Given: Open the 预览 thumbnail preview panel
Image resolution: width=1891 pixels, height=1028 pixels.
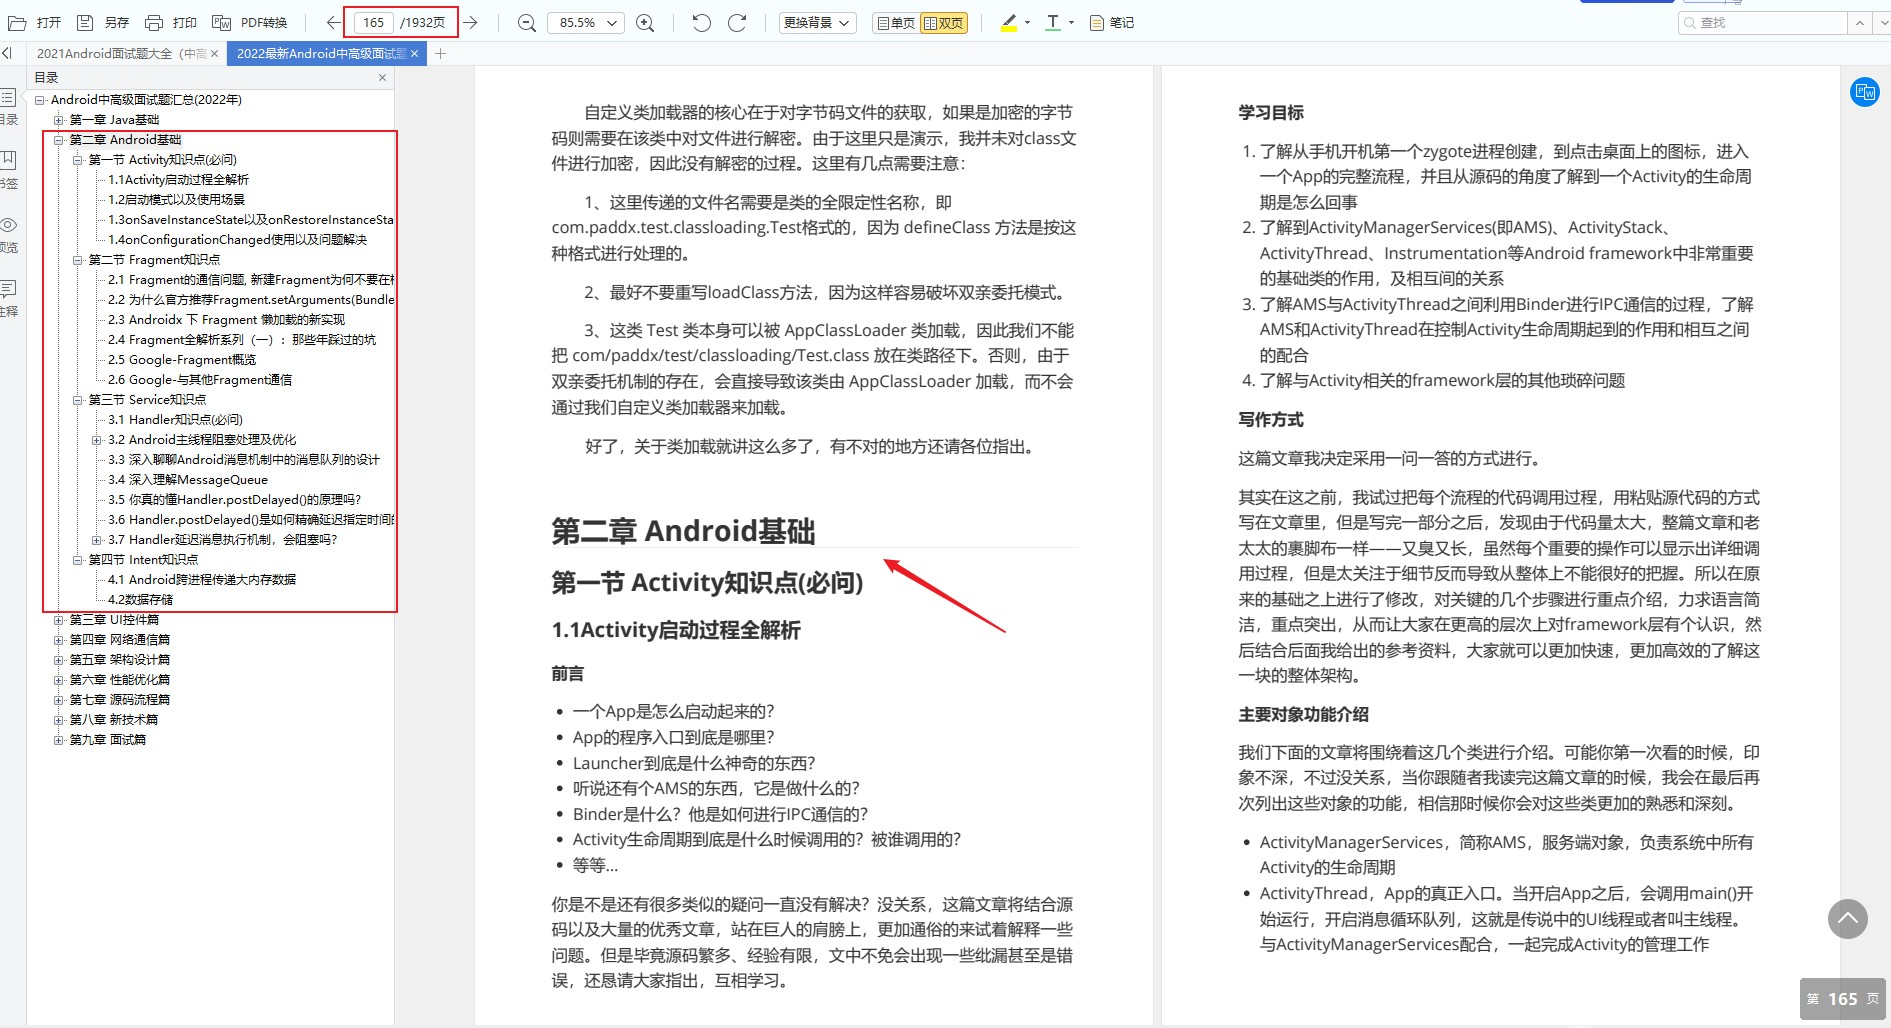Looking at the screenshot, I should [x=8, y=234].
